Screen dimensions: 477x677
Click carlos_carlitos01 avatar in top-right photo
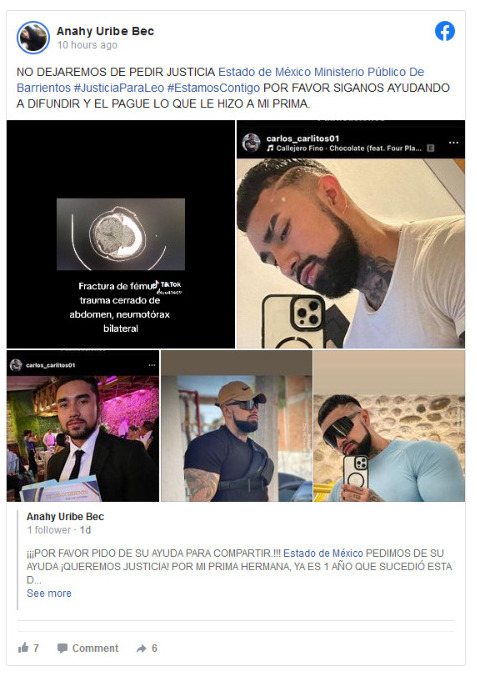pyautogui.click(x=251, y=142)
